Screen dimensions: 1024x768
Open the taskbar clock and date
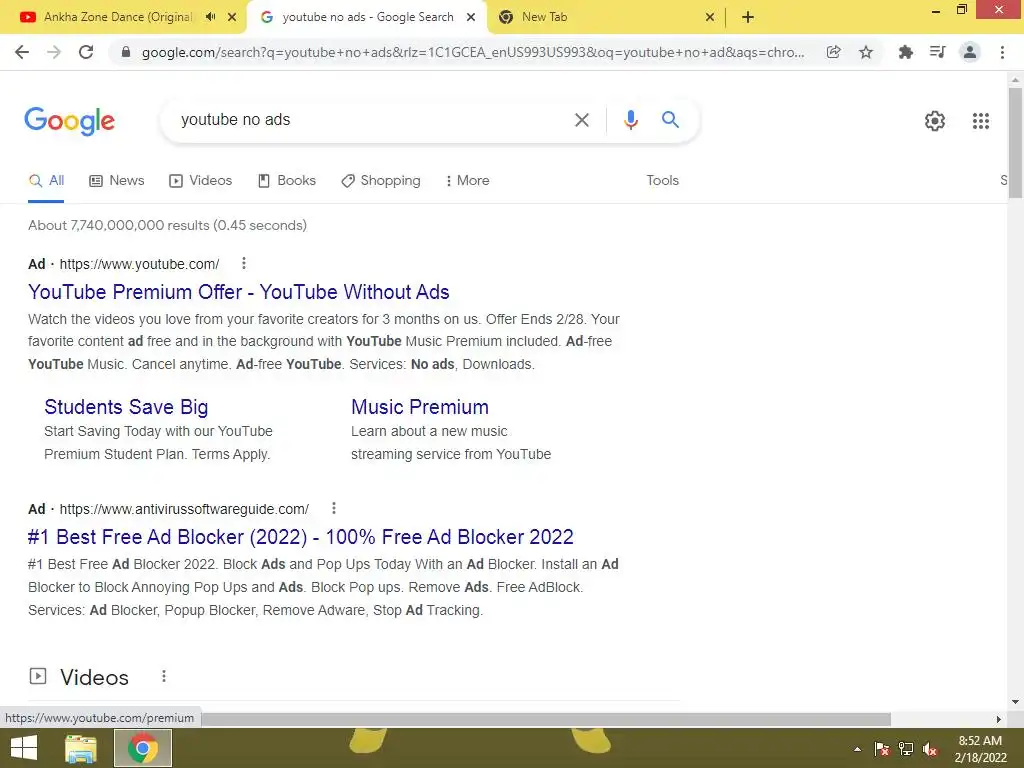[x=980, y=749]
